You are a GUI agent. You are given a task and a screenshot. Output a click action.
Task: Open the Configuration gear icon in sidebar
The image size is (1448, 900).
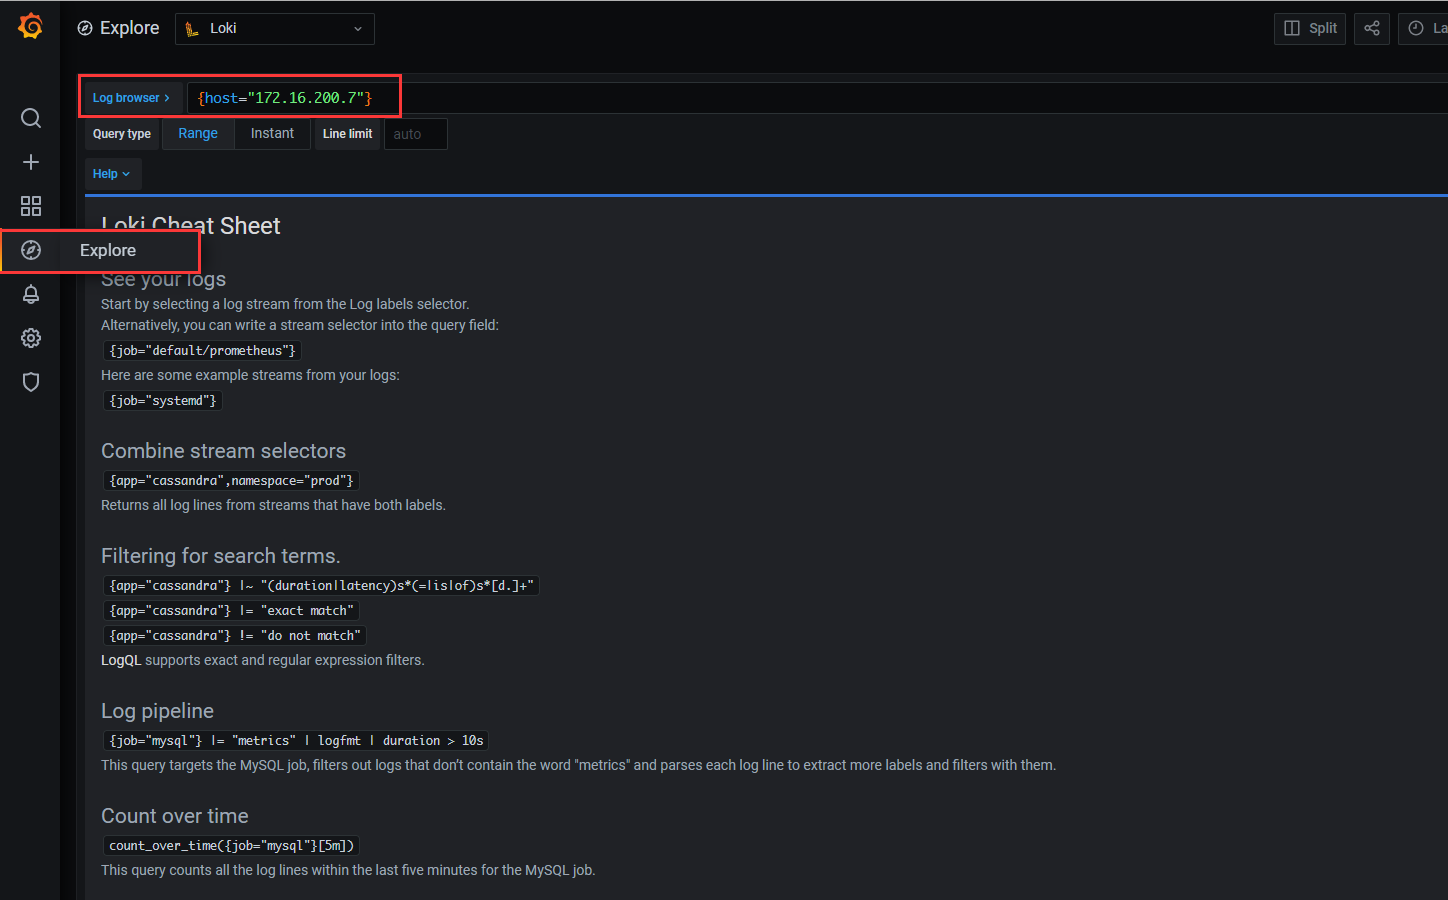click(31, 338)
